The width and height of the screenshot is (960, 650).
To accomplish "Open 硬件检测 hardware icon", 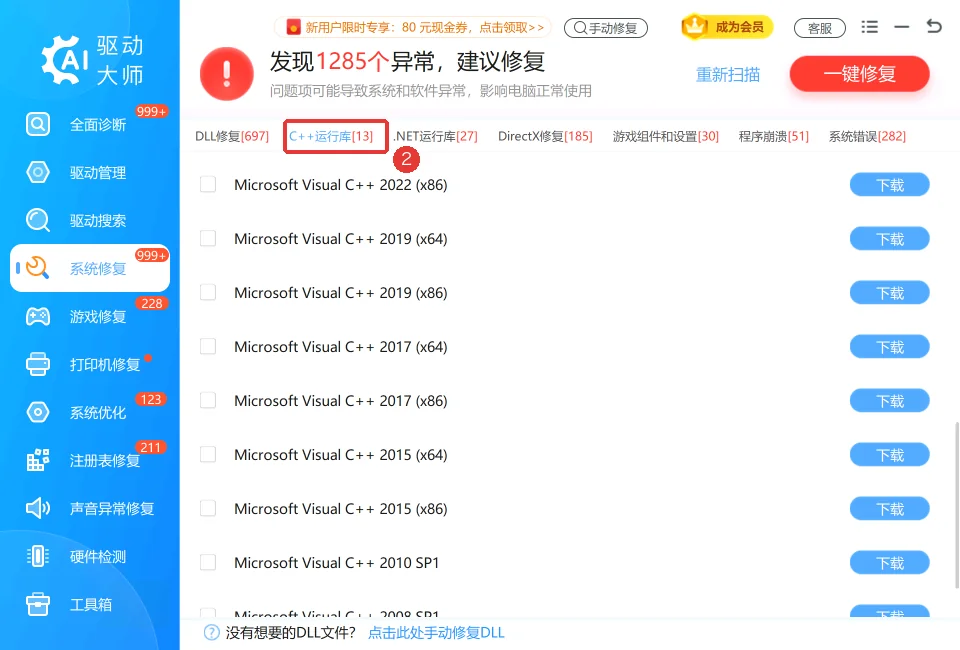I will [38, 556].
